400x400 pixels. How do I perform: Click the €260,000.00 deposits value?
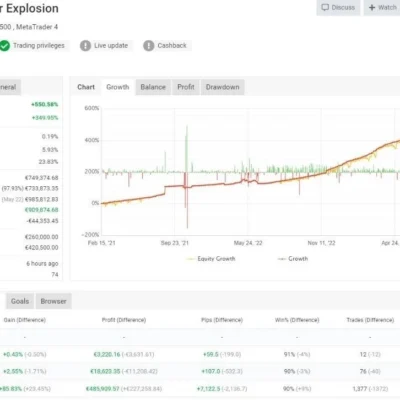pos(41,237)
